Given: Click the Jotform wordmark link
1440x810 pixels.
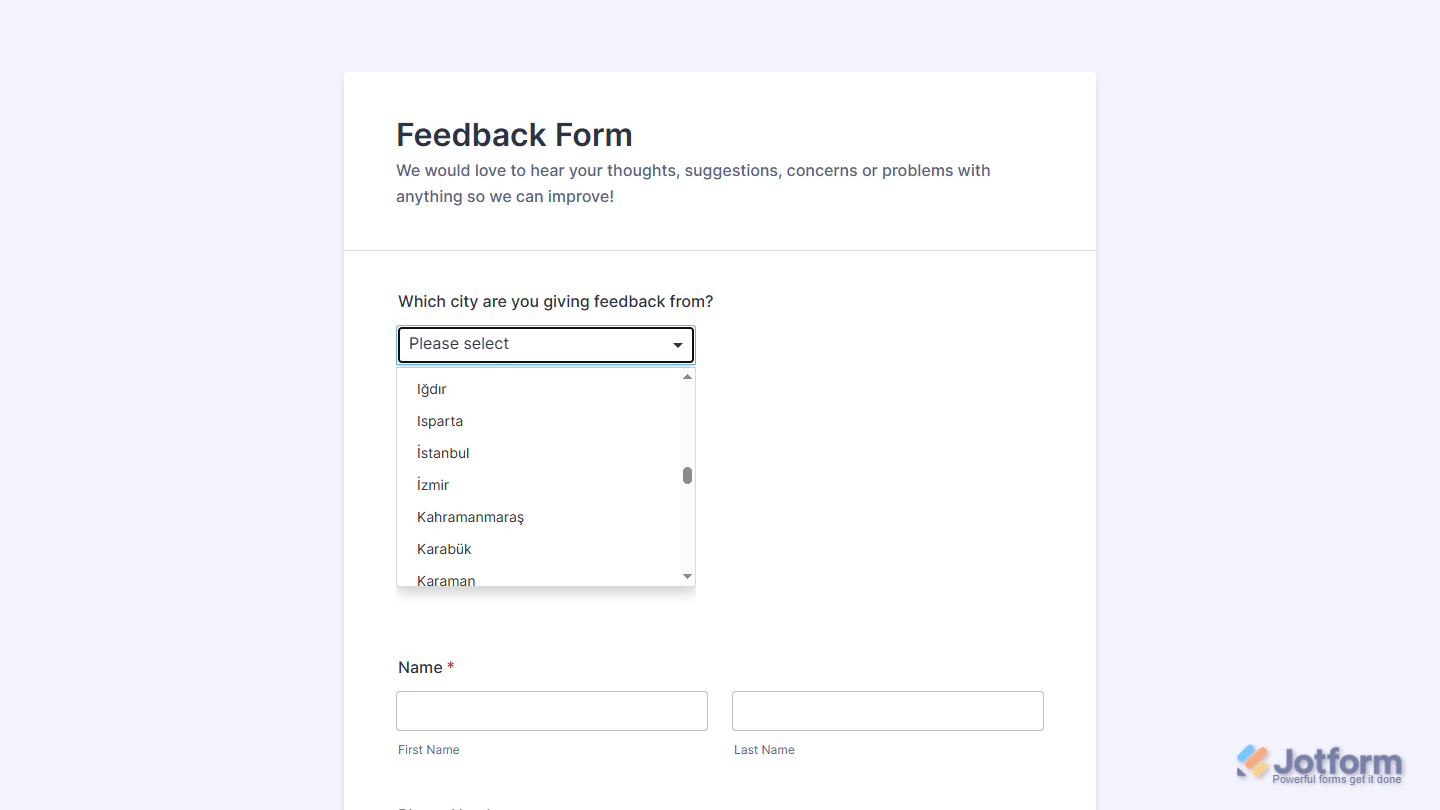Looking at the screenshot, I should click(1340, 761).
